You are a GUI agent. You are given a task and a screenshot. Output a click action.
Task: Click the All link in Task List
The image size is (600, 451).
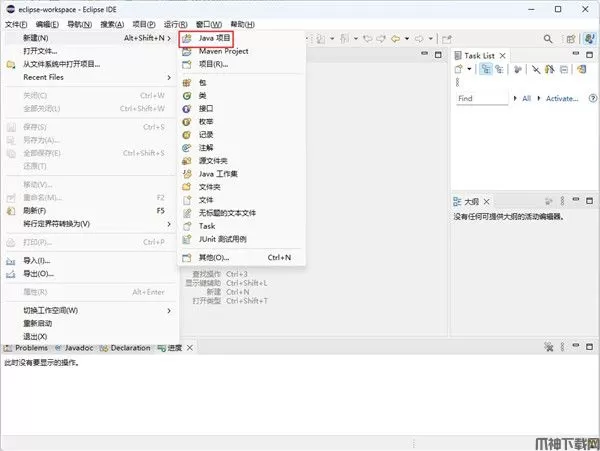tap(527, 98)
